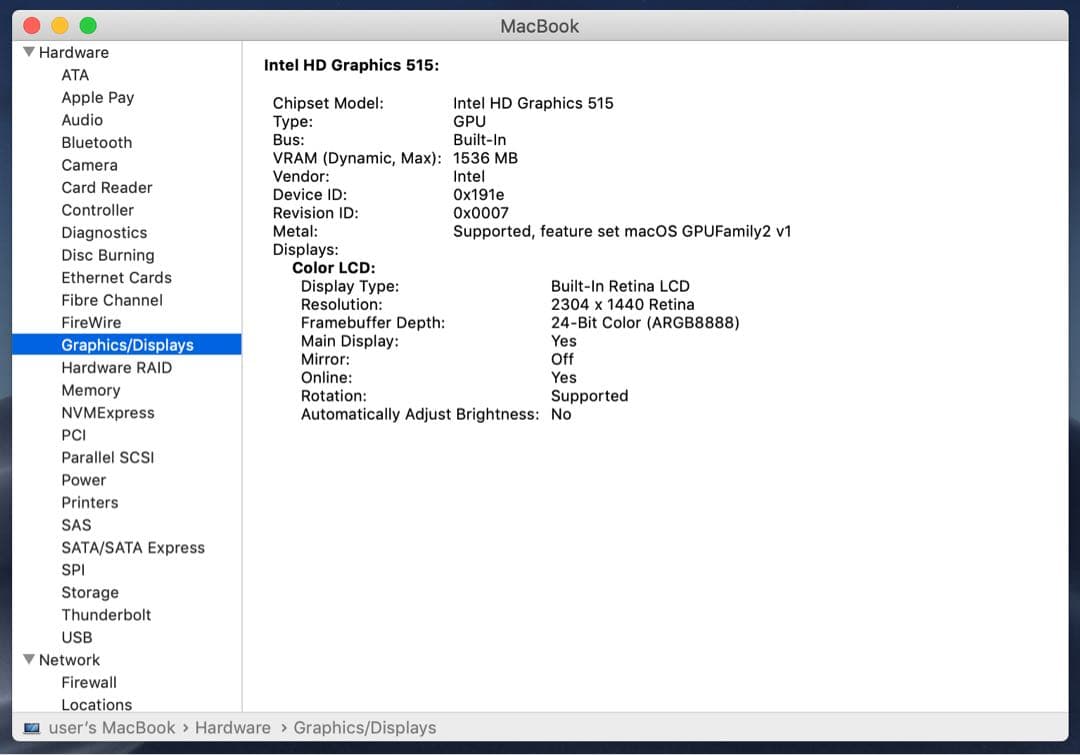The height and width of the screenshot is (755, 1080).
Task: Show the Thunderbolt information
Action: point(106,615)
